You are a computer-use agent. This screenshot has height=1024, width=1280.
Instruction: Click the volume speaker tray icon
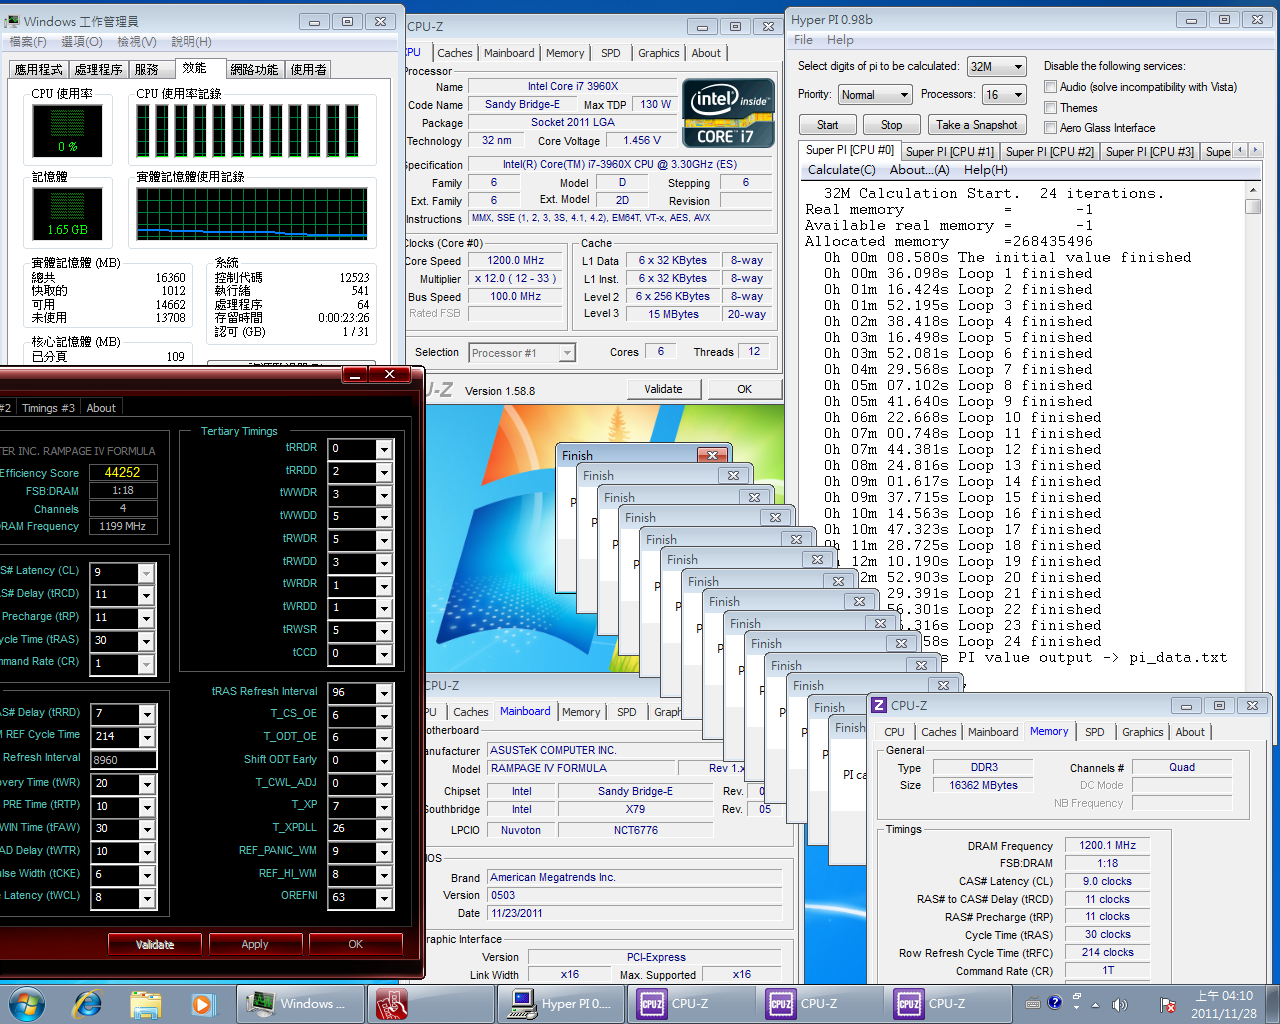point(1119,1004)
